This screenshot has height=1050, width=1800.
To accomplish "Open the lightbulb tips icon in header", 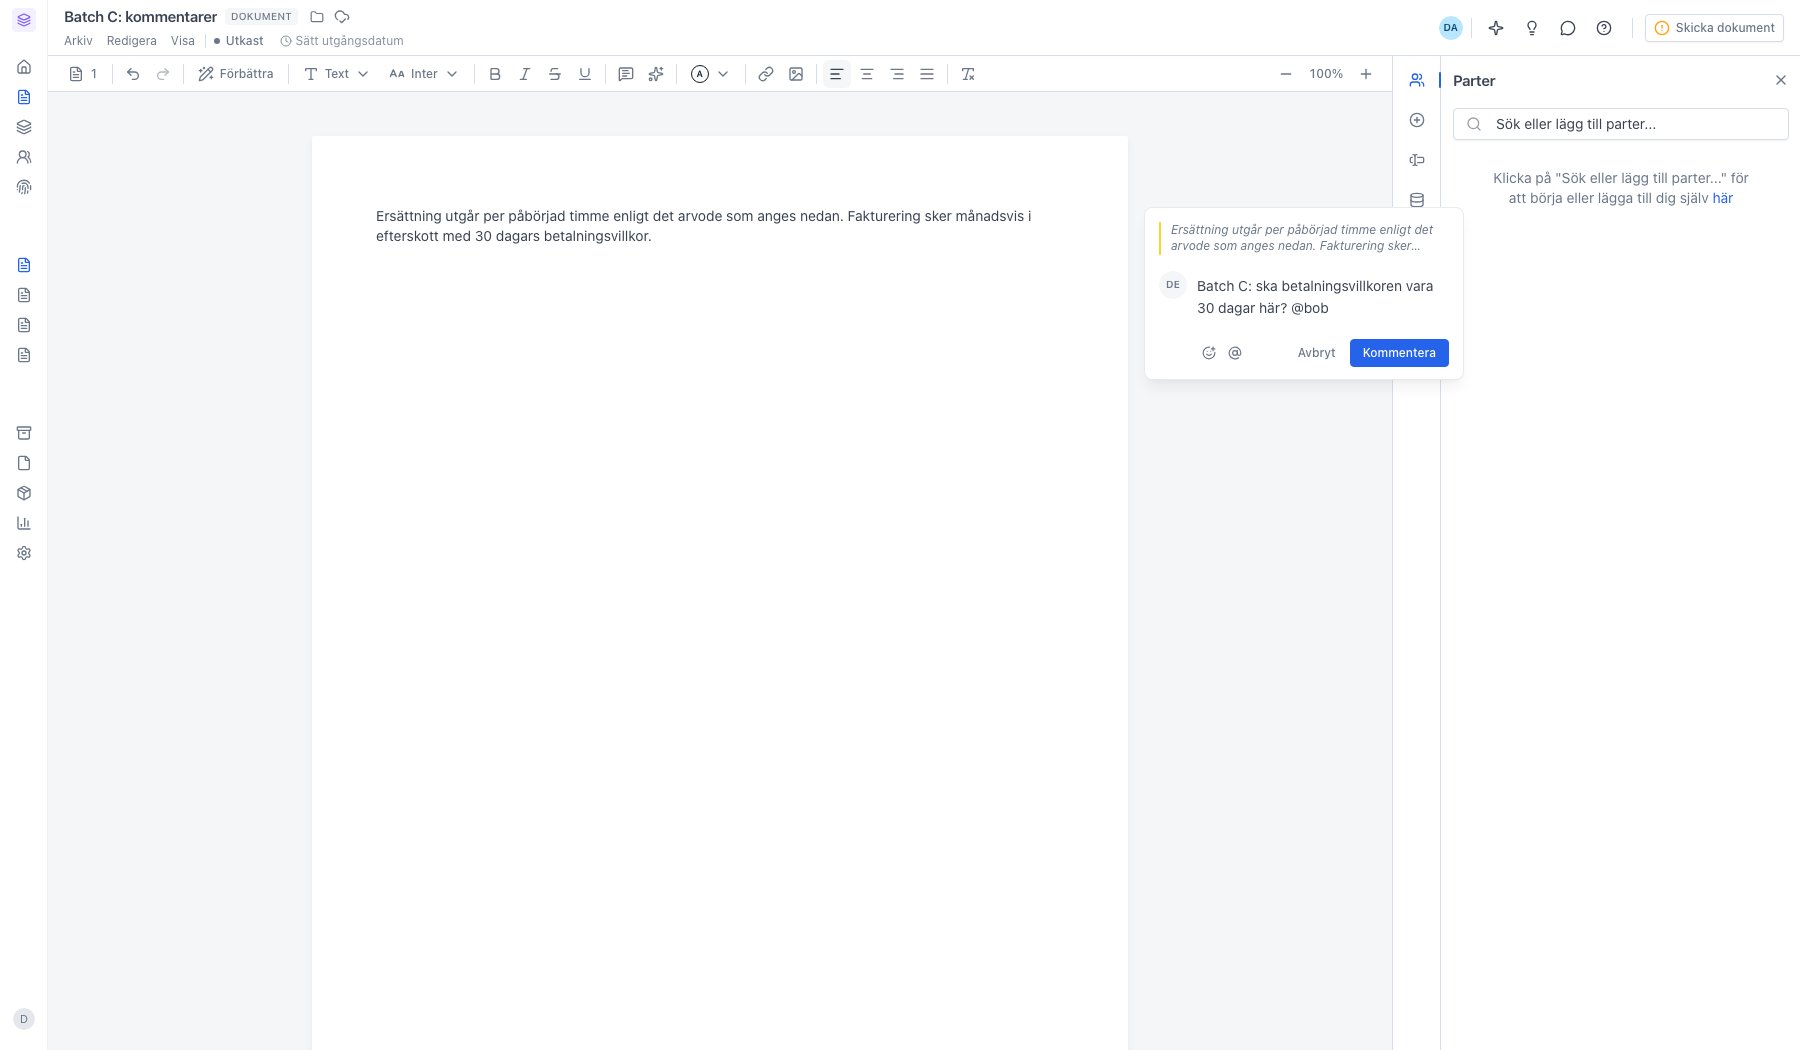I will point(1532,28).
